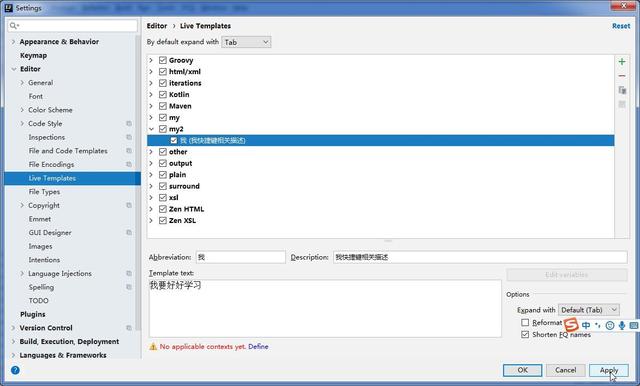Click into the Abbreviation field
The width and height of the screenshot is (640, 386).
(x=240, y=257)
